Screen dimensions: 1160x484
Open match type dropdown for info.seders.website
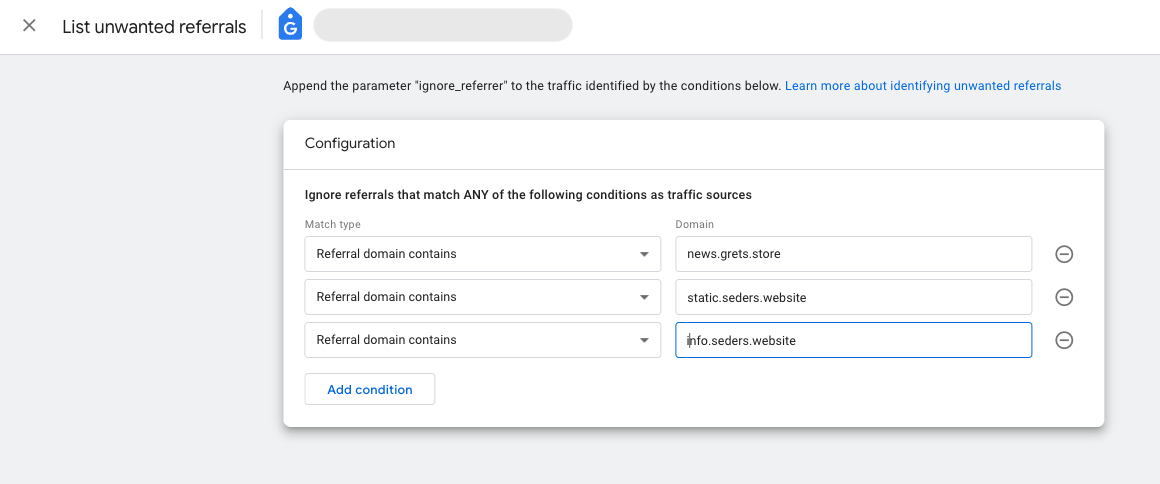point(482,340)
